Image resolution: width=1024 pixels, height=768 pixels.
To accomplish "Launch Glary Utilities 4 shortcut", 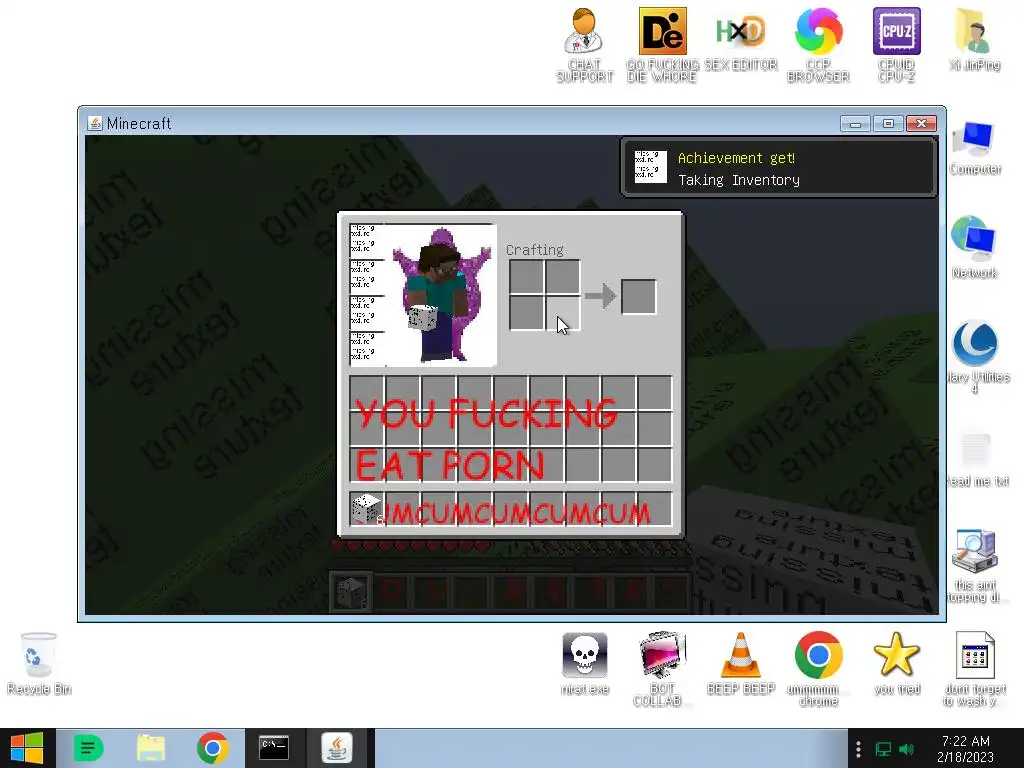I will tap(976, 356).
